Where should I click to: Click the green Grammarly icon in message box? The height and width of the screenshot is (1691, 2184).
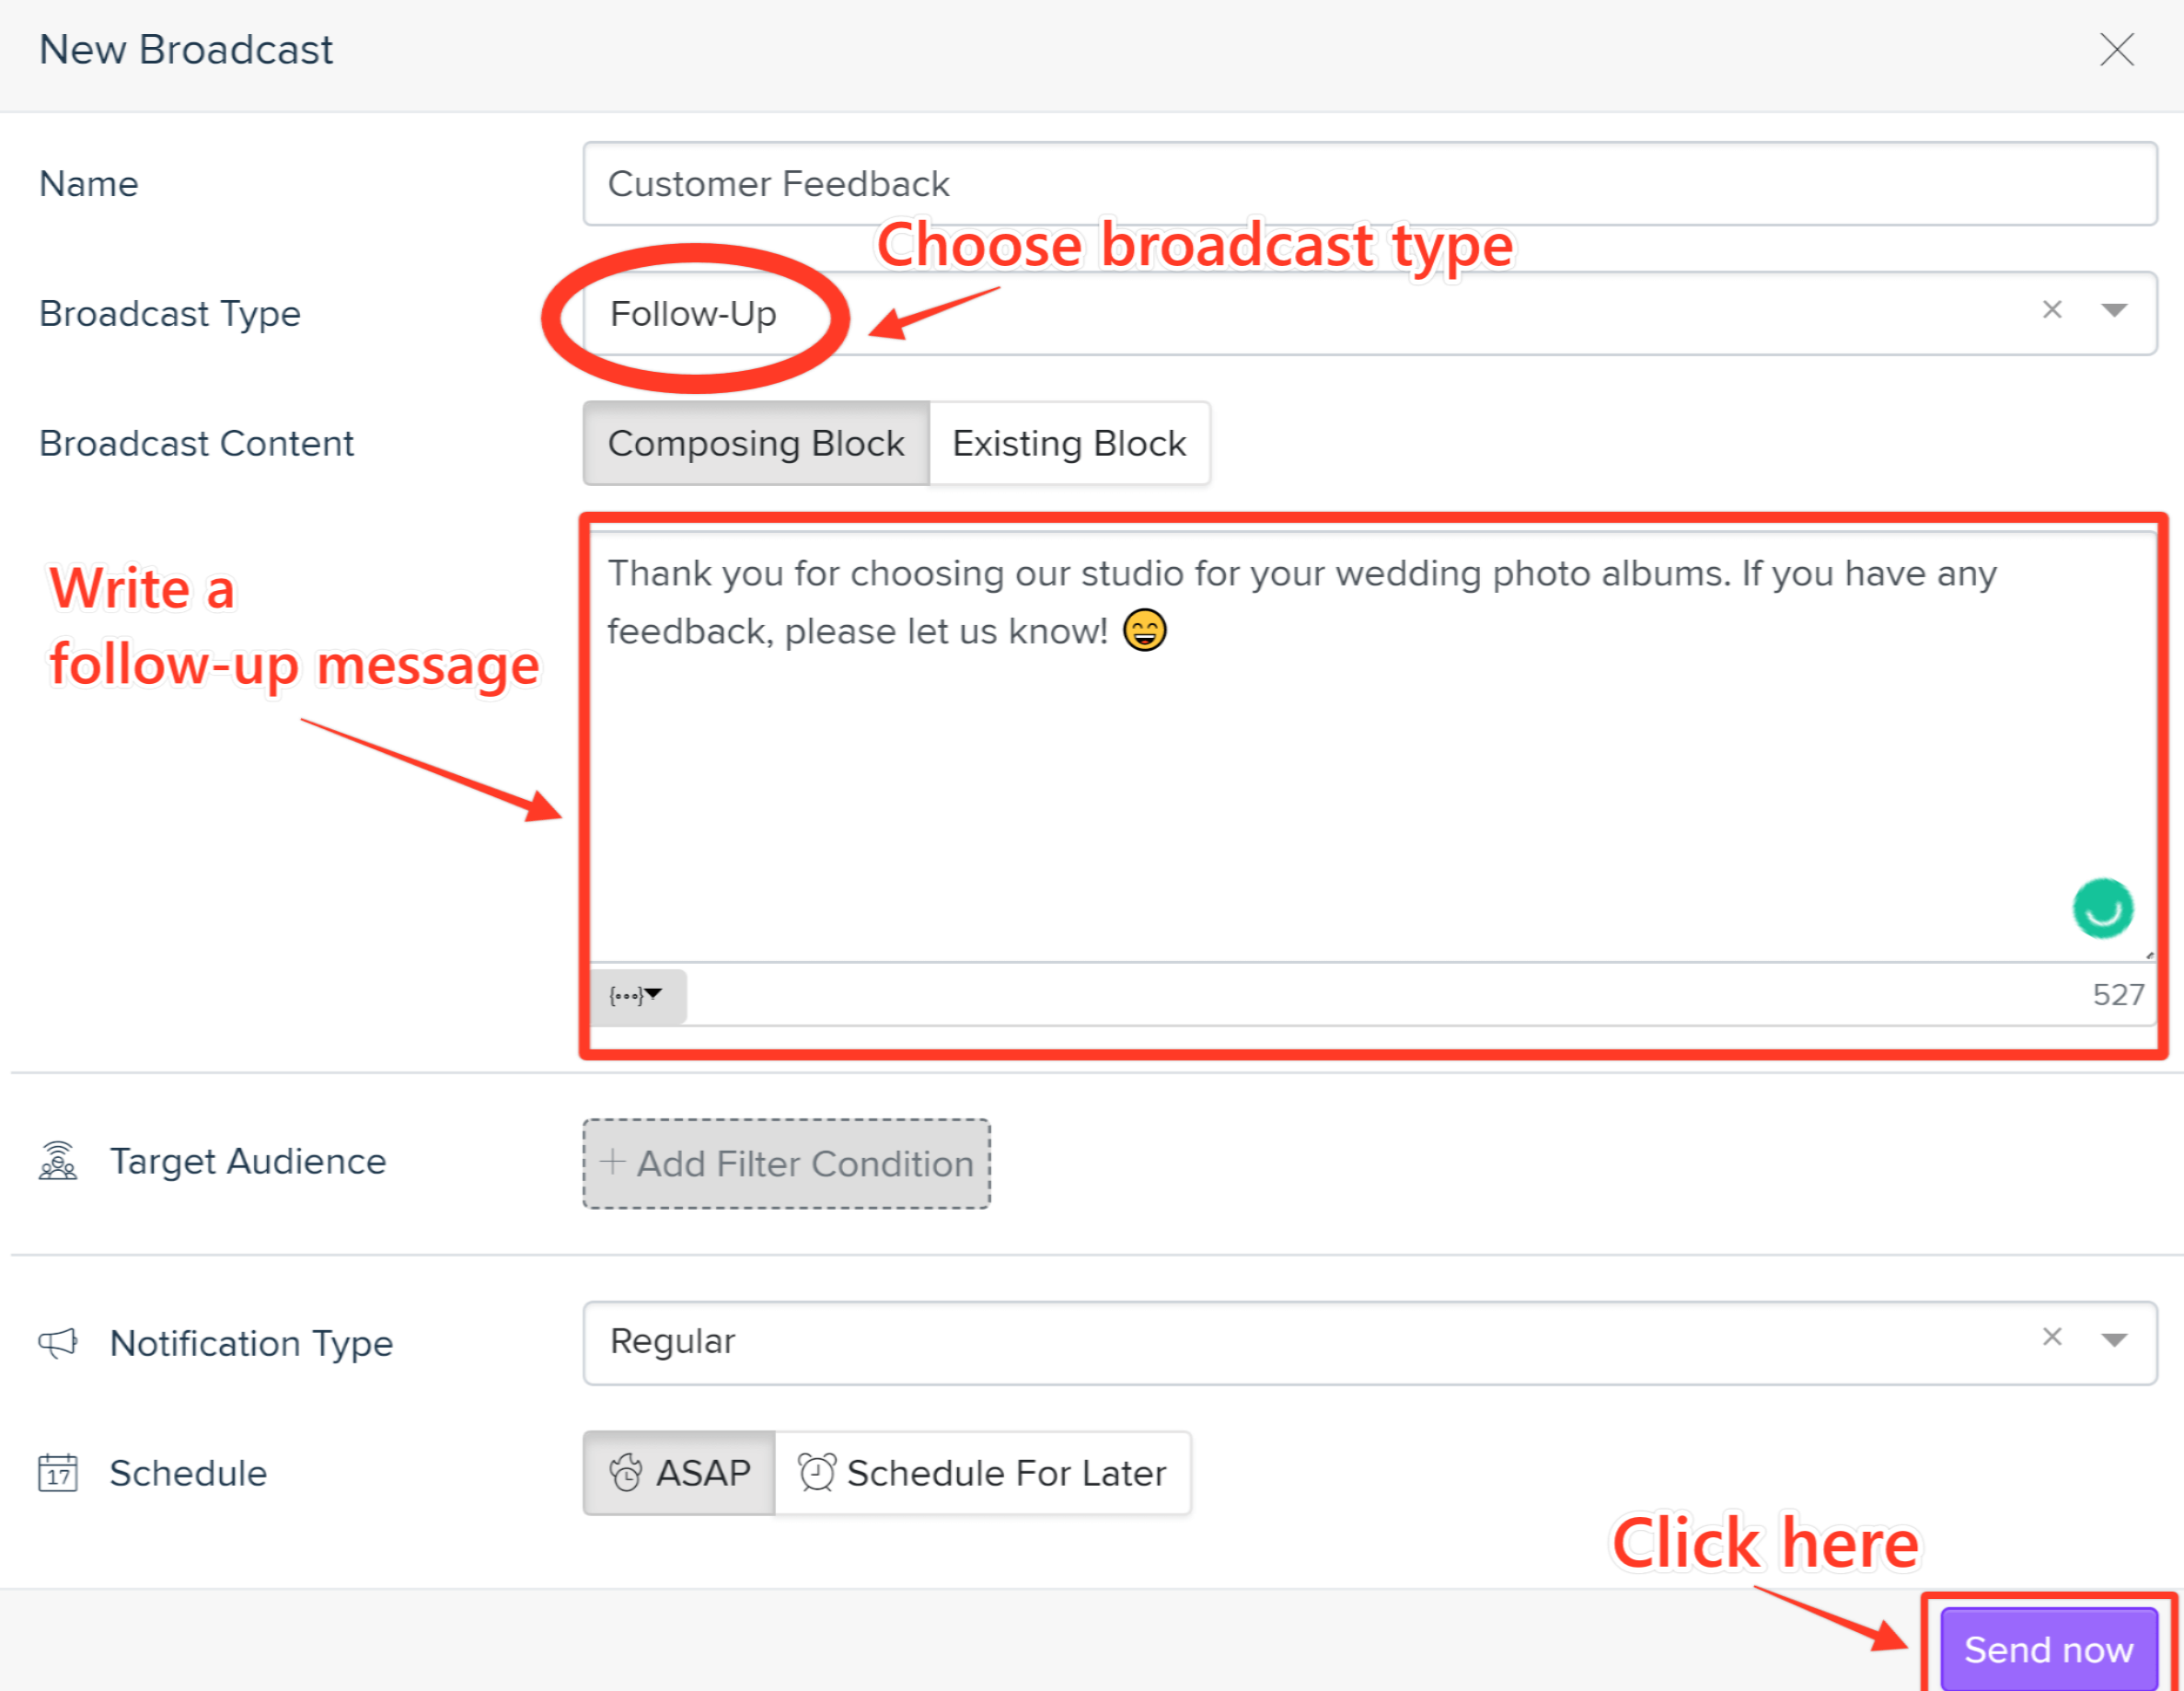pyautogui.click(x=2102, y=908)
